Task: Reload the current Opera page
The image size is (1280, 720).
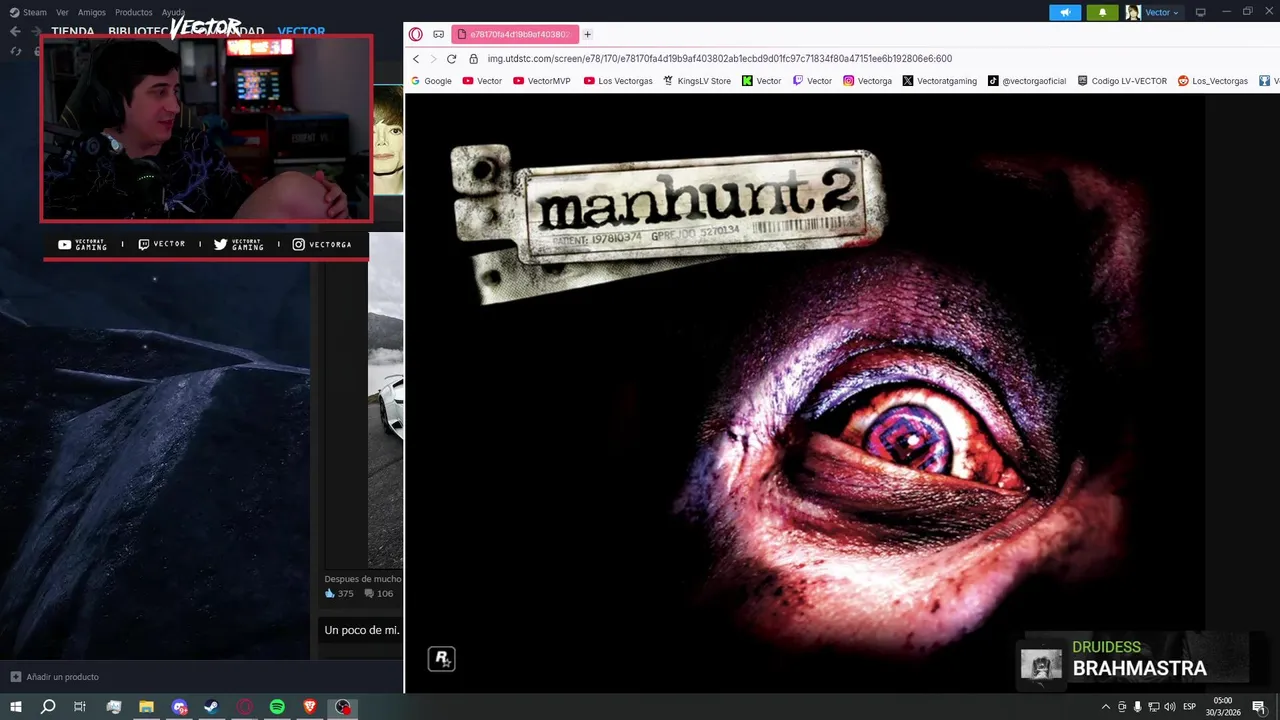Action: click(x=451, y=59)
